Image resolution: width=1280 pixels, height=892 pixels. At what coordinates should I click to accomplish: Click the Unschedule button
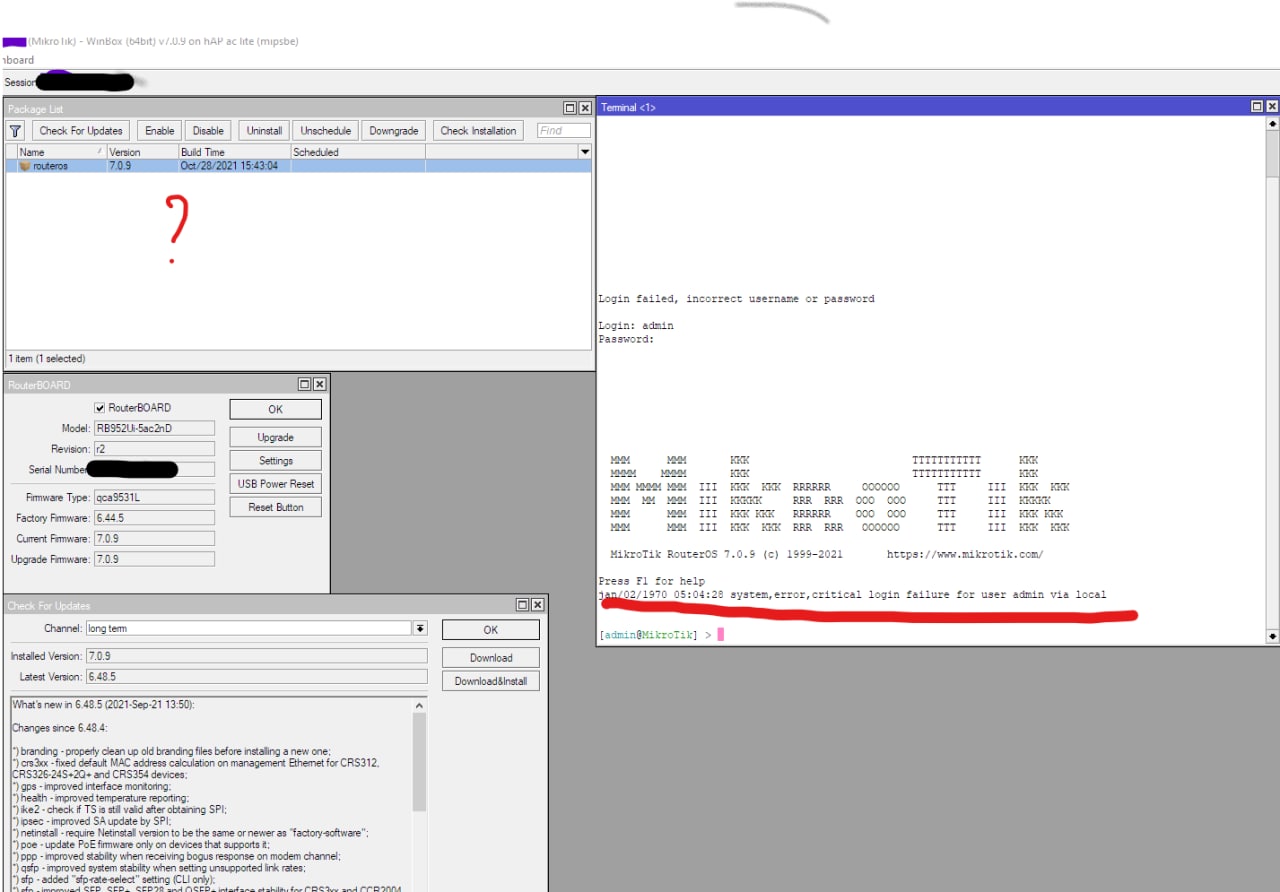(326, 131)
